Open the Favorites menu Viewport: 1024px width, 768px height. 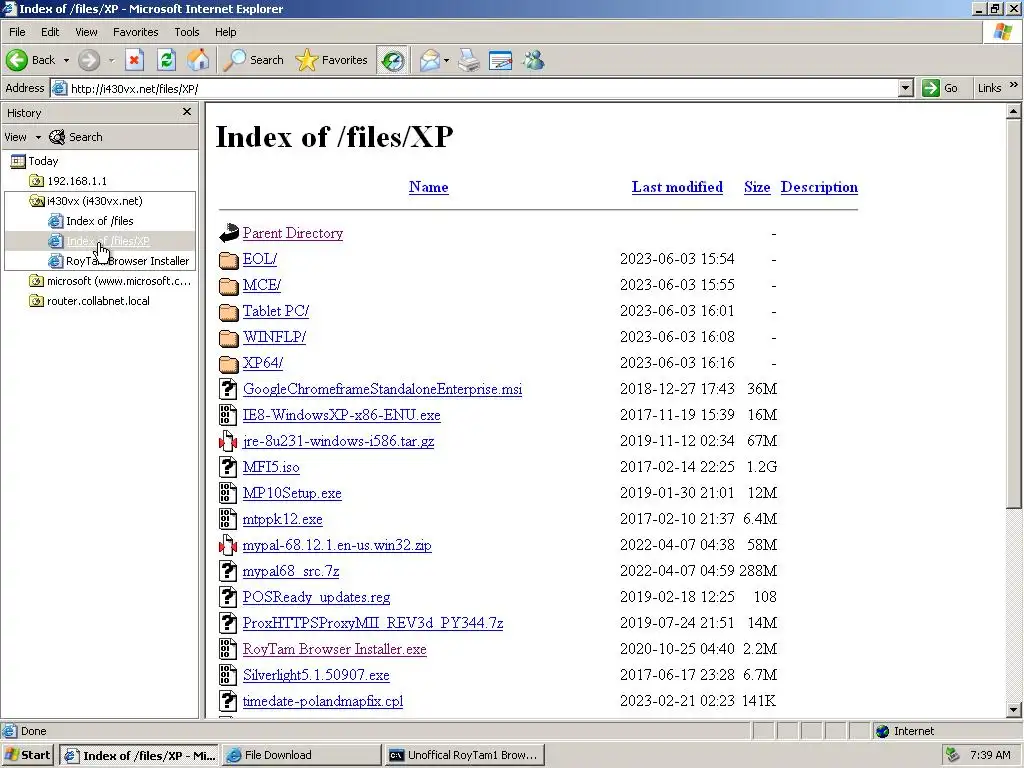point(135,32)
